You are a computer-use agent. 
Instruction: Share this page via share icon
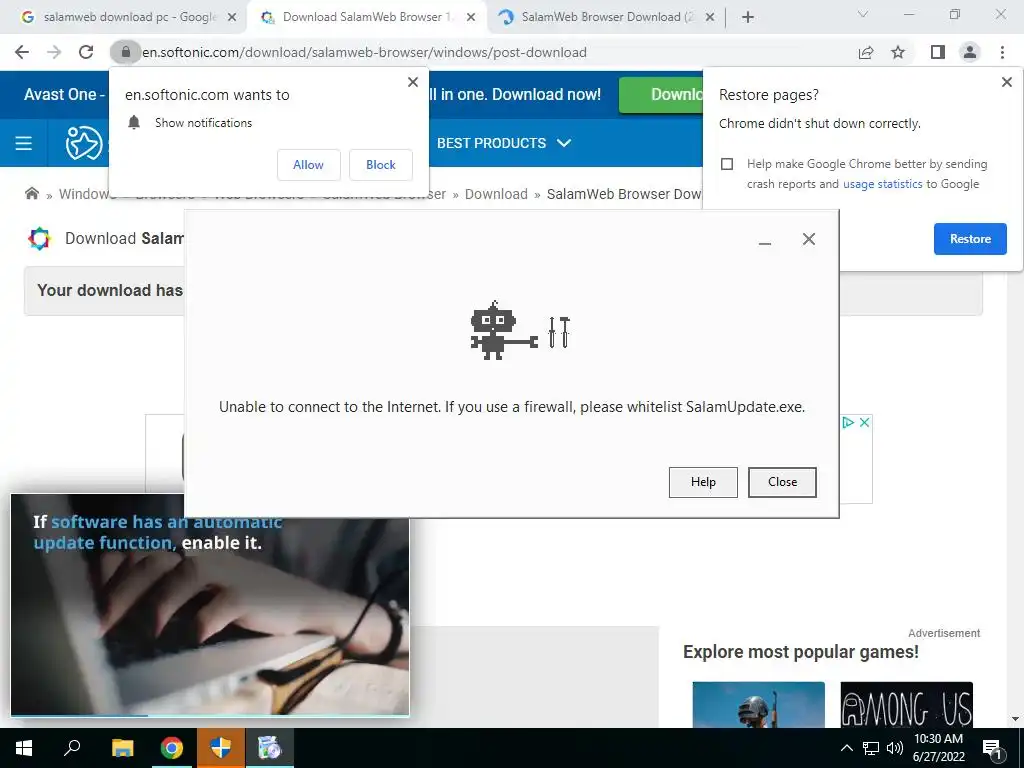tap(866, 52)
